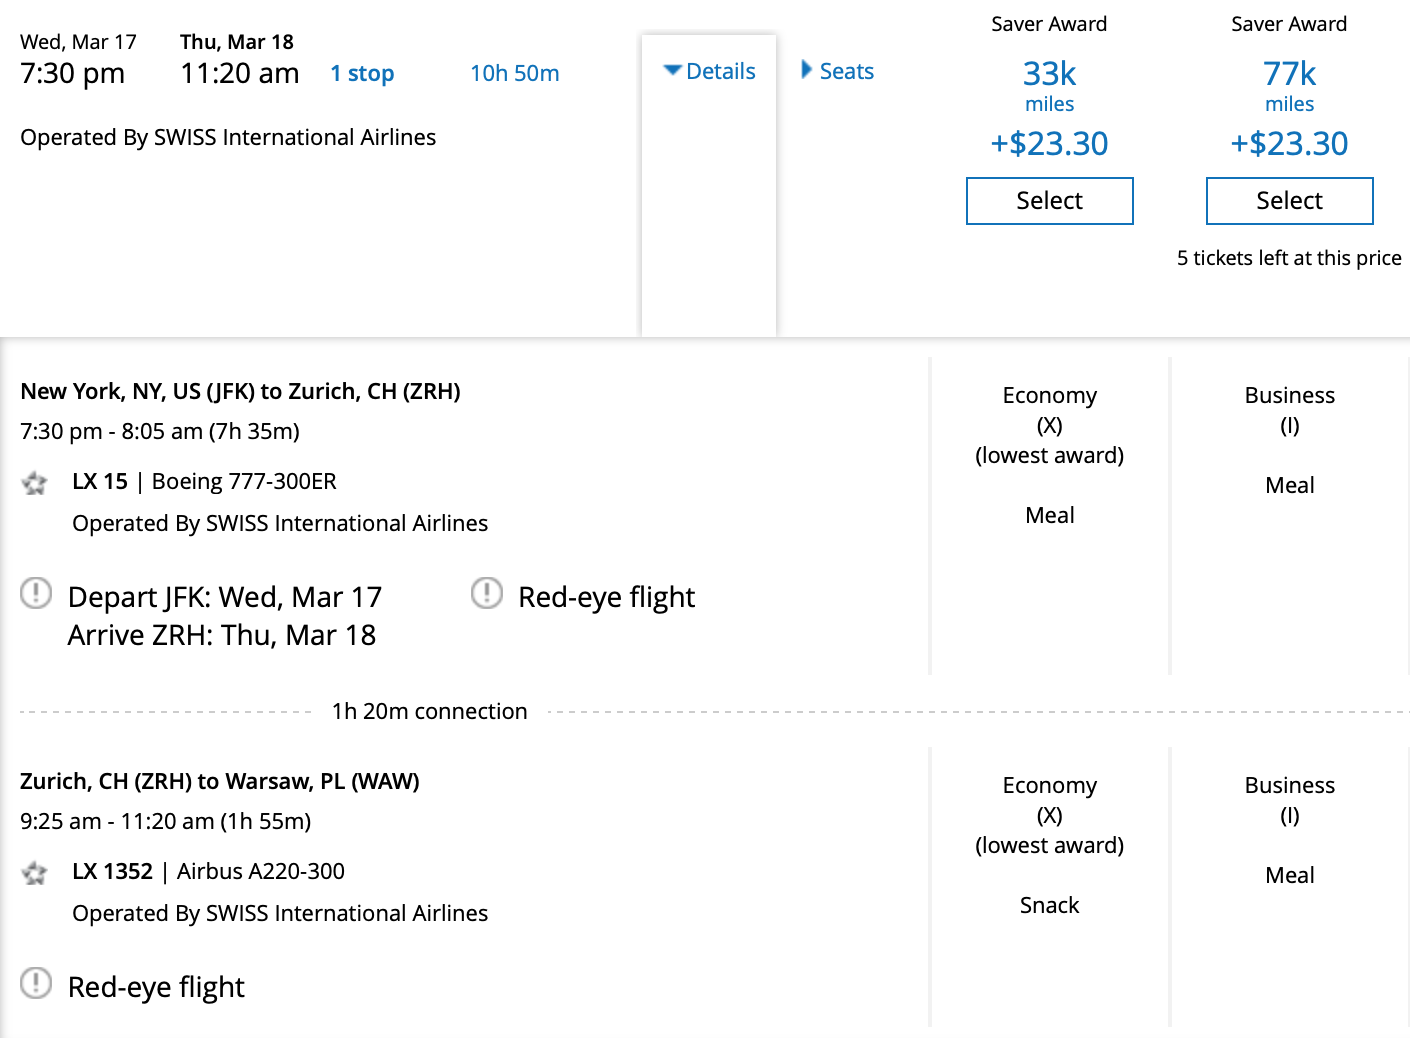Click flight number LX 1352
This screenshot has width=1410, height=1038.
[x=112, y=871]
